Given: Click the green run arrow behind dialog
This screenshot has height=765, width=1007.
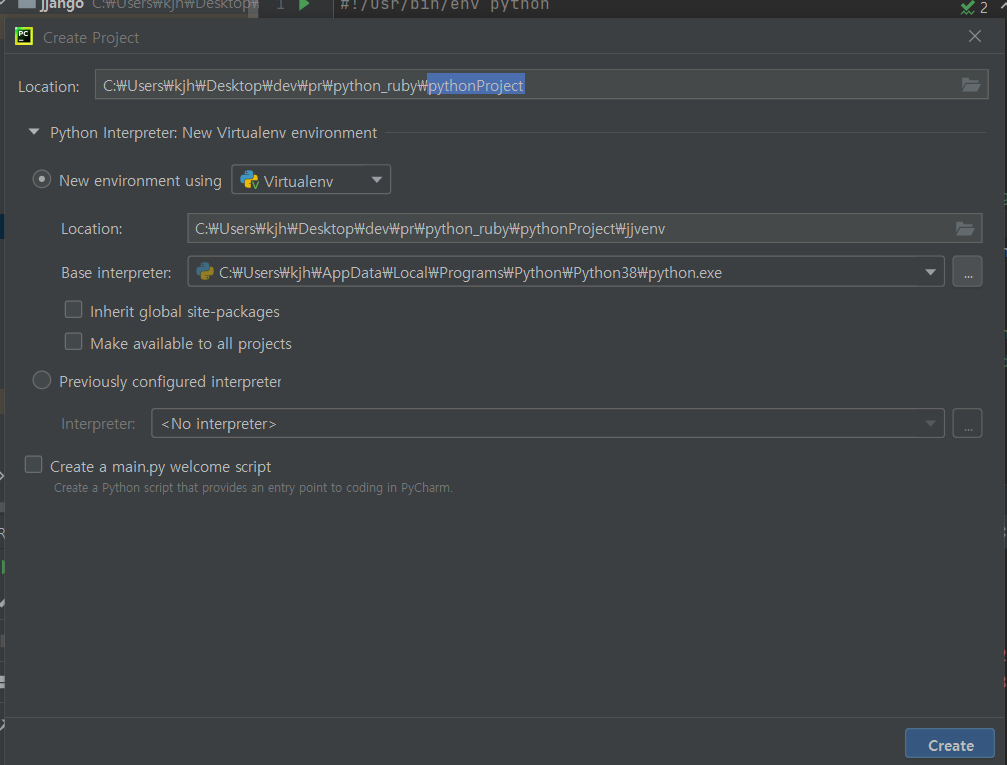Looking at the screenshot, I should point(304,5).
